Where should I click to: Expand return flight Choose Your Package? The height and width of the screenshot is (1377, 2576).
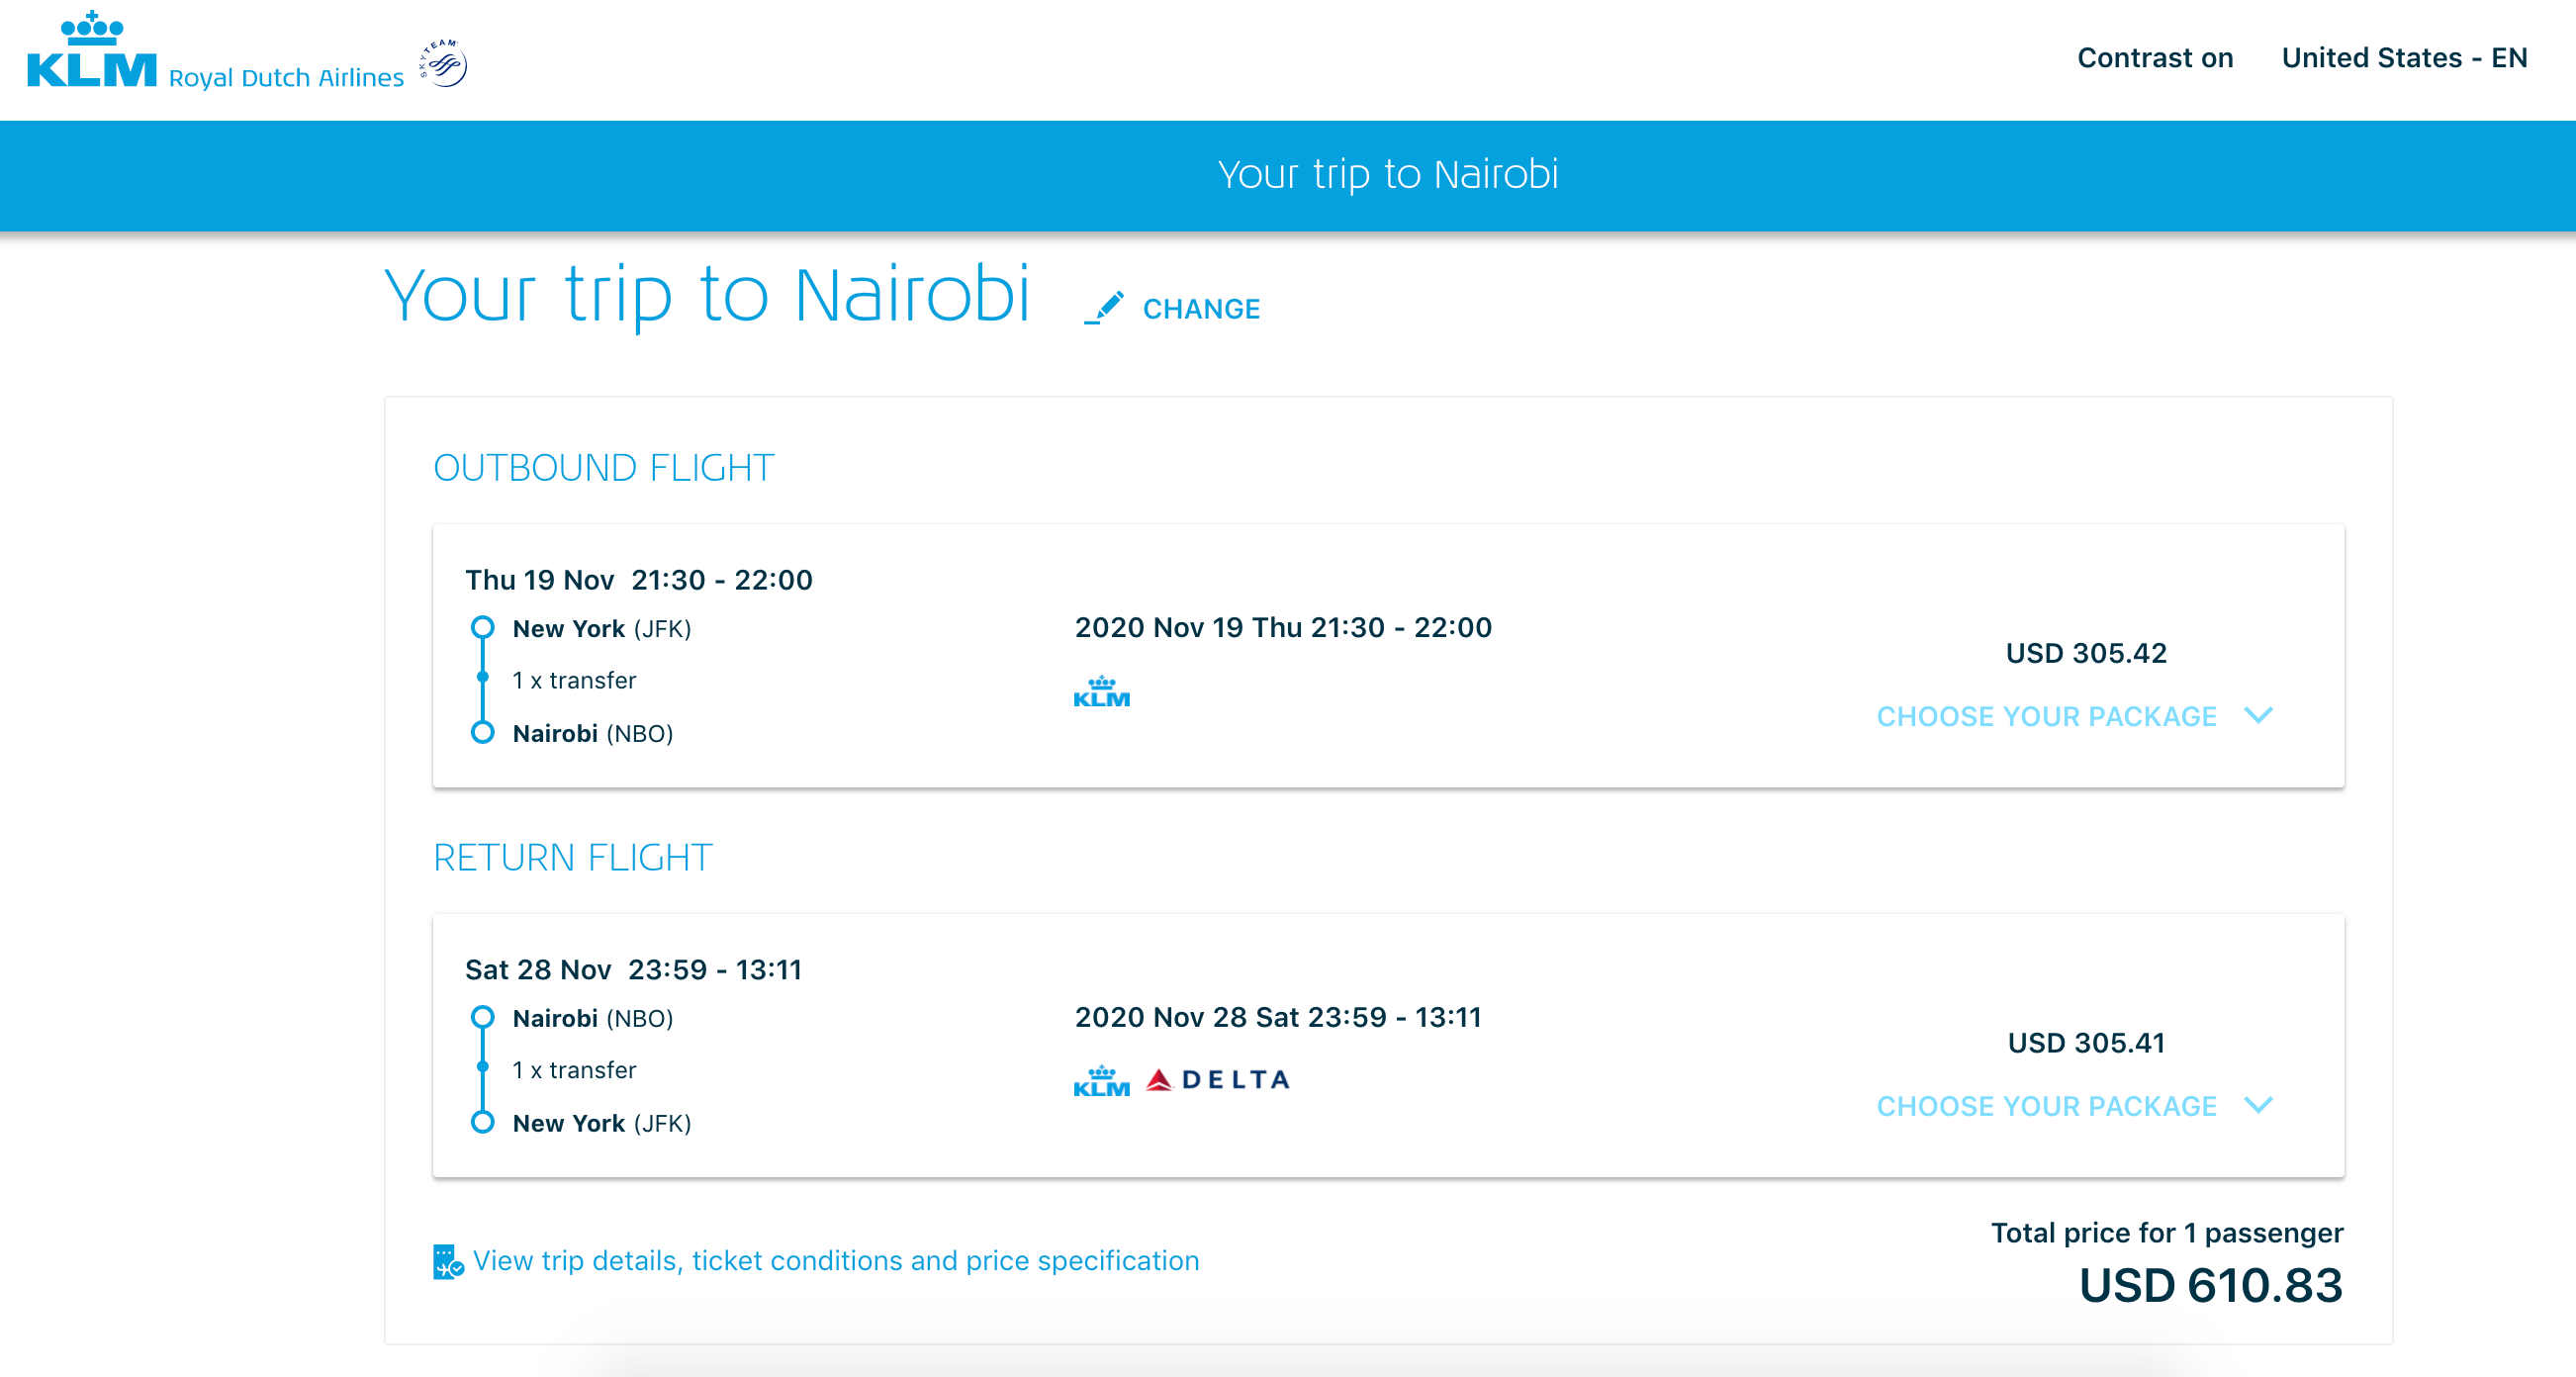pyautogui.click(x=2046, y=1106)
